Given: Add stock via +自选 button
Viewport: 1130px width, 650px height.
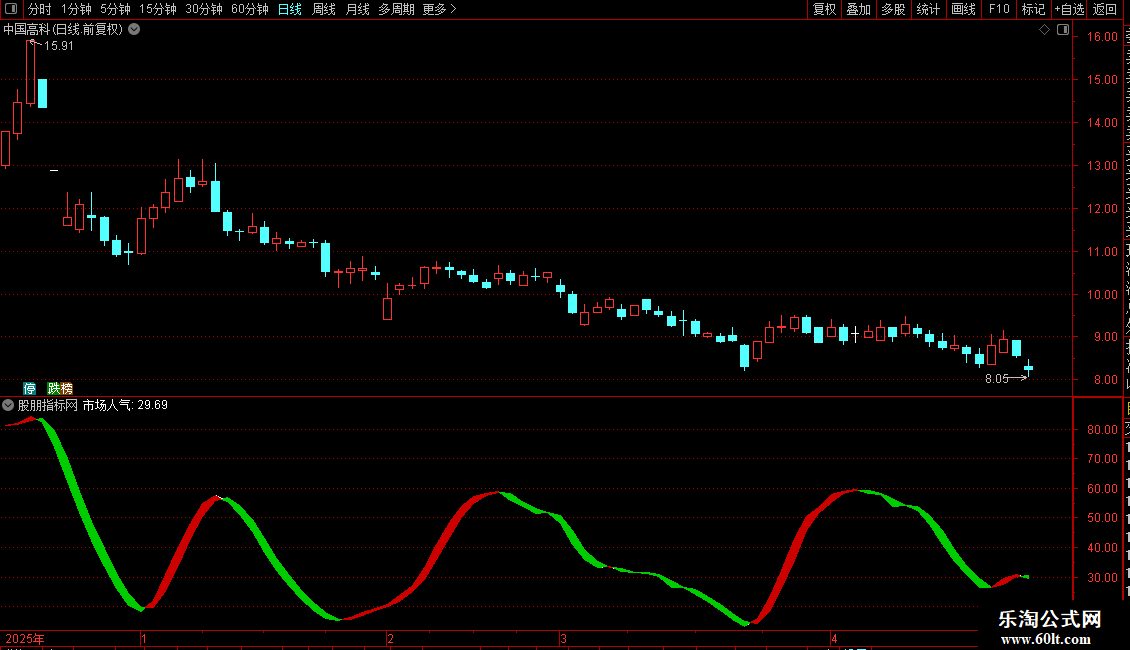Looking at the screenshot, I should click(1069, 9).
